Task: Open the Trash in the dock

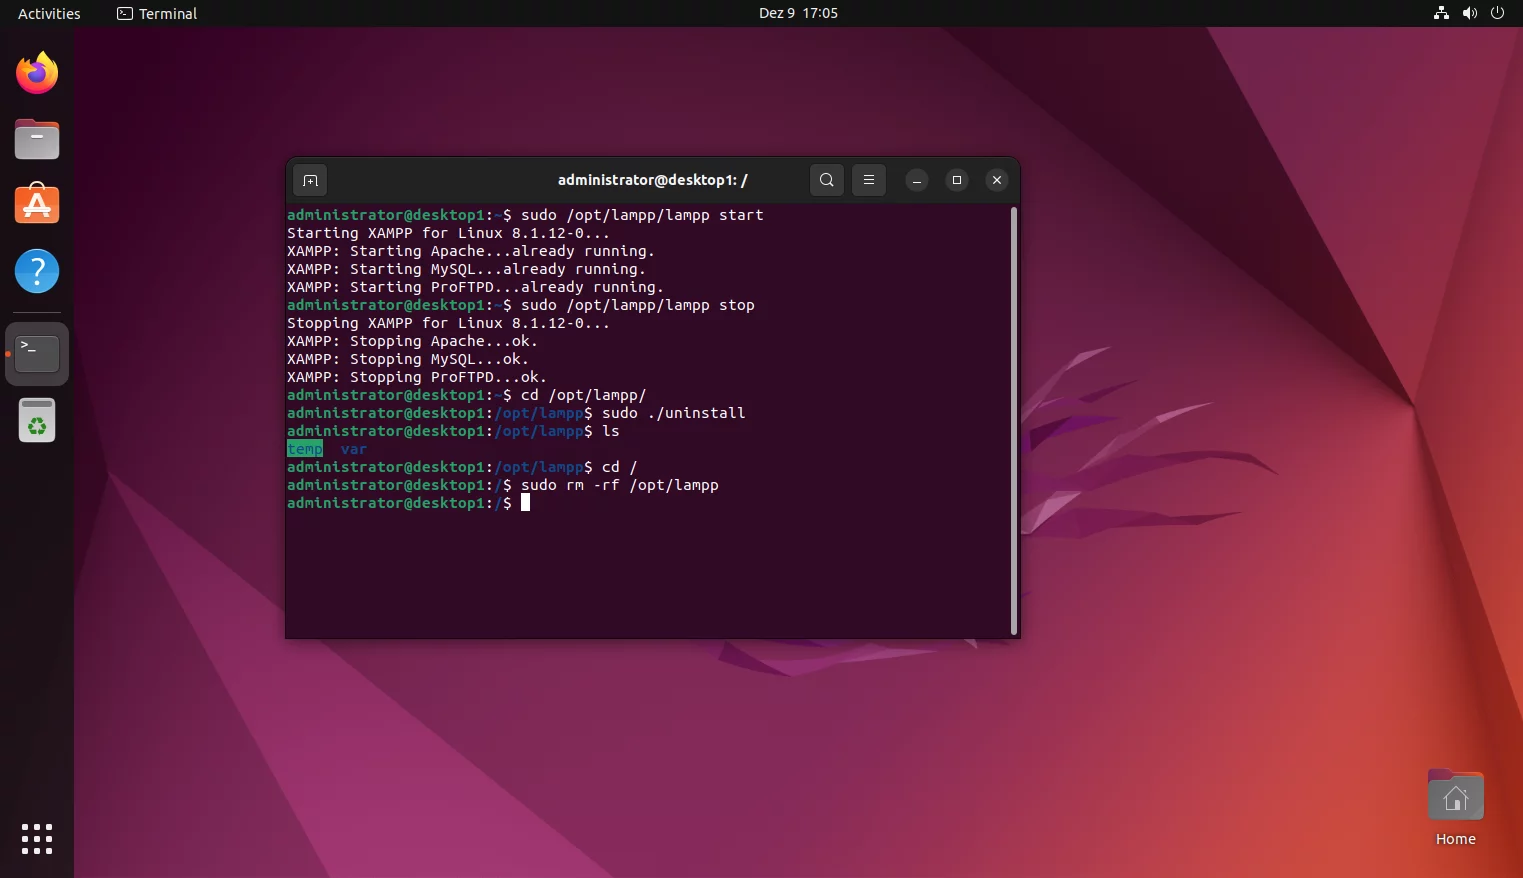Action: tap(37, 421)
